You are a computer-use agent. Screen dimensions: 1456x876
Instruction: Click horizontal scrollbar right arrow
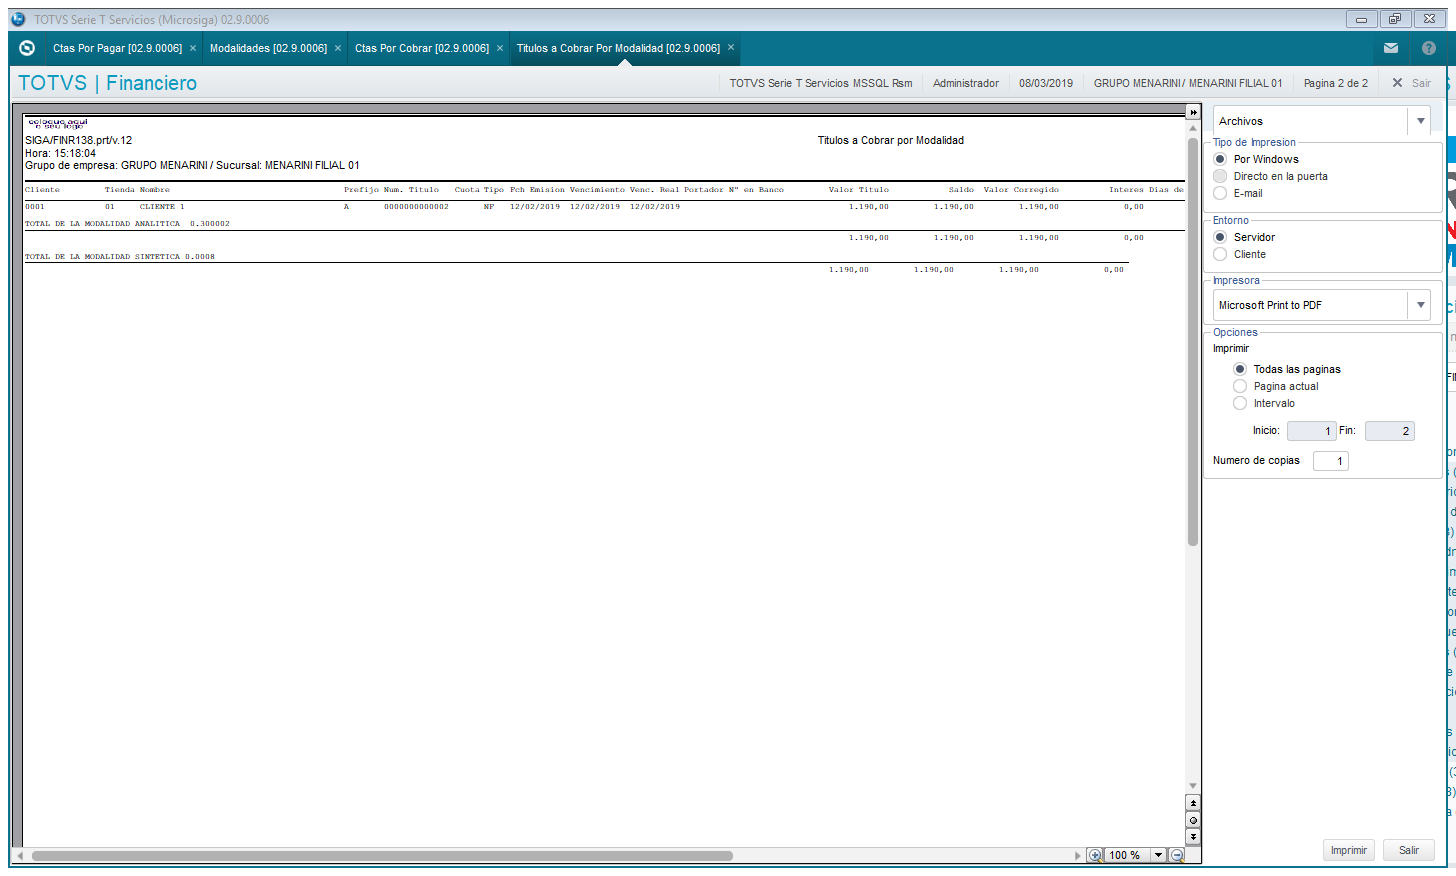point(1077,856)
